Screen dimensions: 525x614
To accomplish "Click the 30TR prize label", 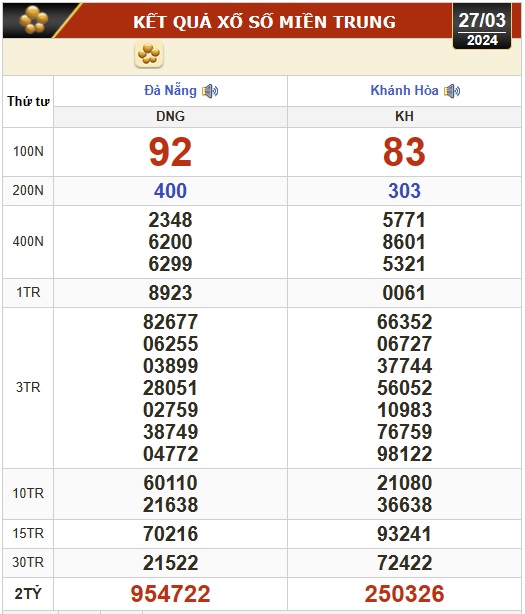I will tap(28, 563).
